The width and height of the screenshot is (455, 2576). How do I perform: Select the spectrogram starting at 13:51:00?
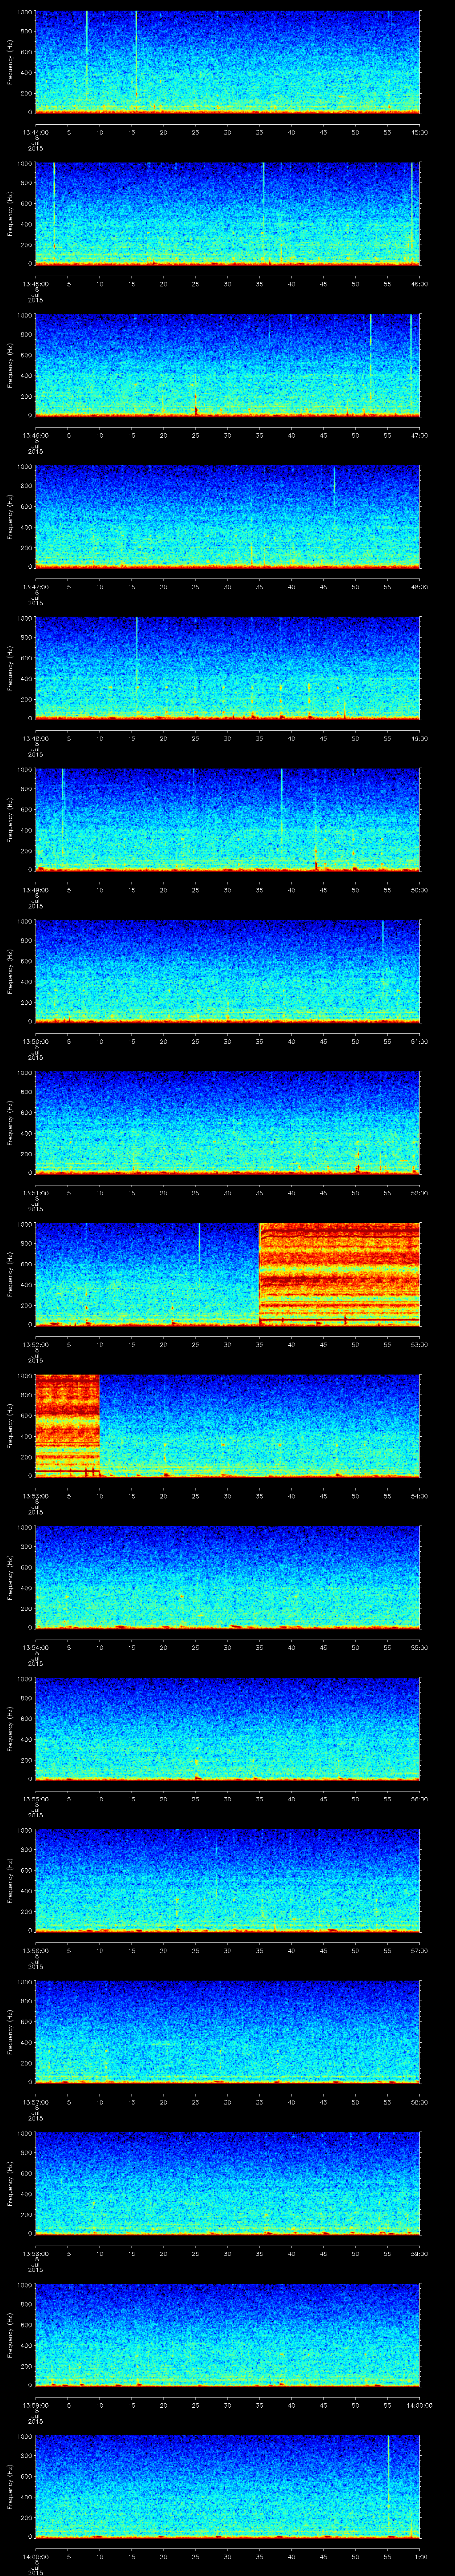click(x=227, y=1122)
